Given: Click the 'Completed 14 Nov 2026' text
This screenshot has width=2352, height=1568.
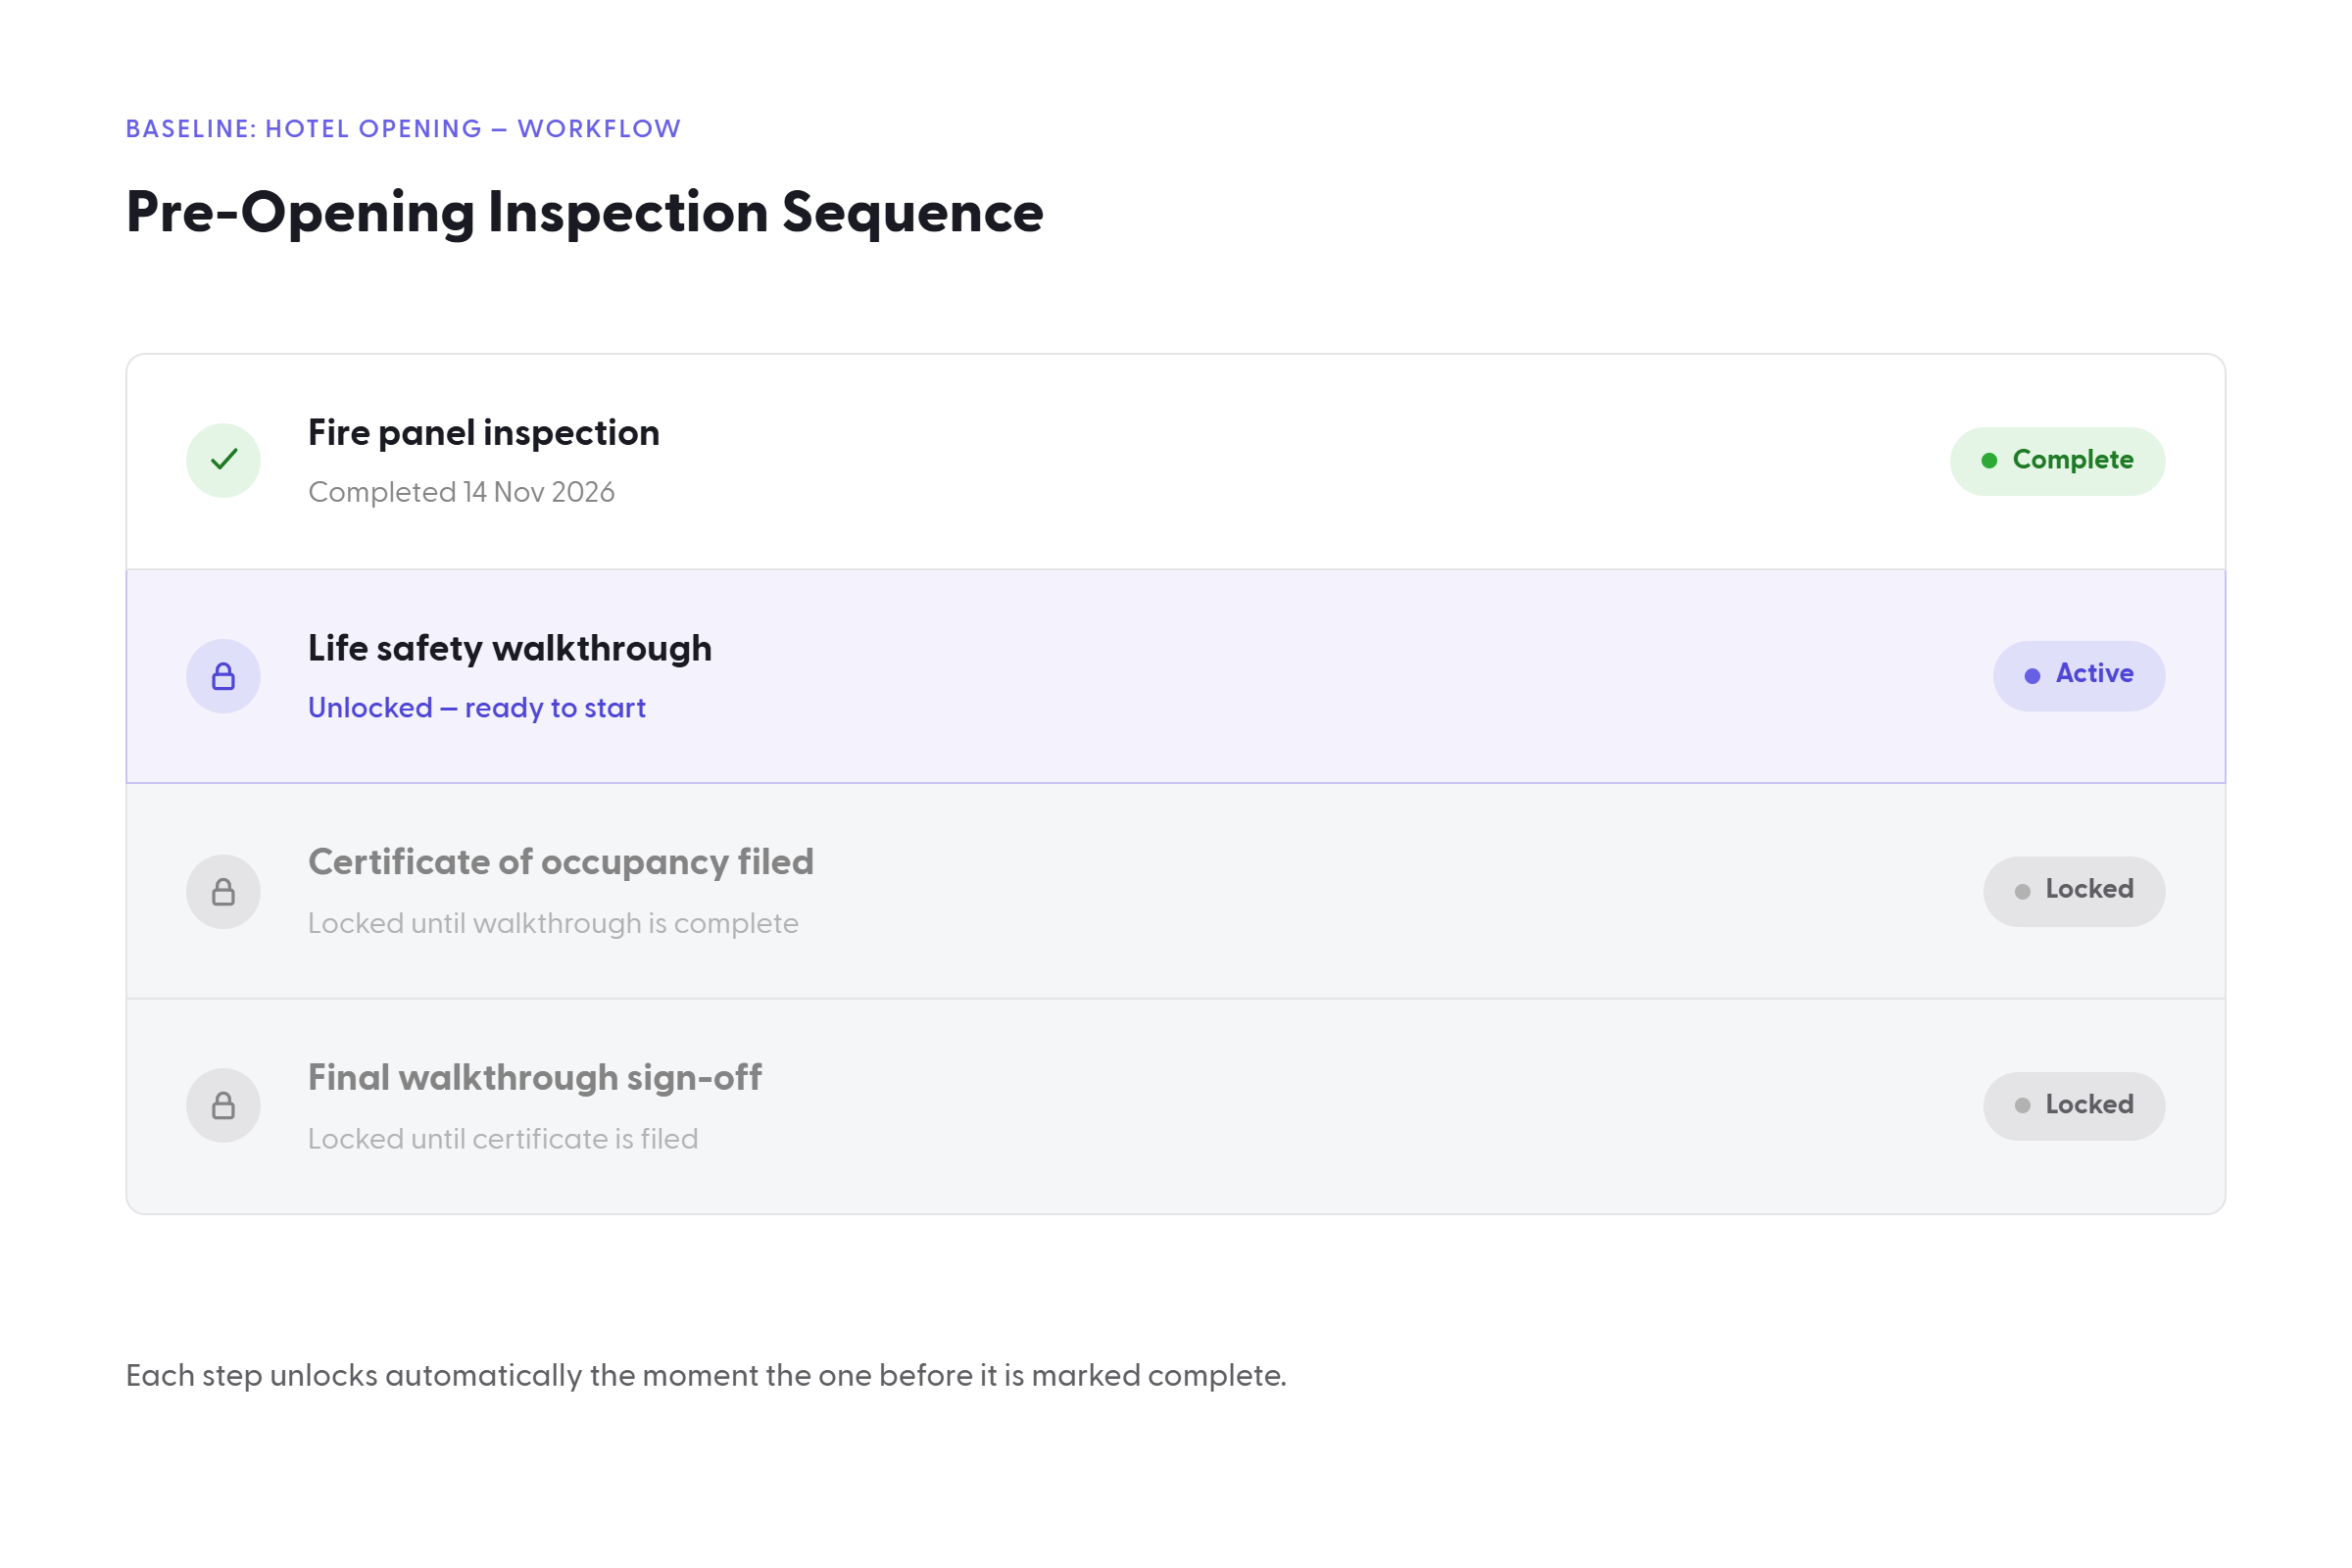Looking at the screenshot, I should [x=461, y=492].
